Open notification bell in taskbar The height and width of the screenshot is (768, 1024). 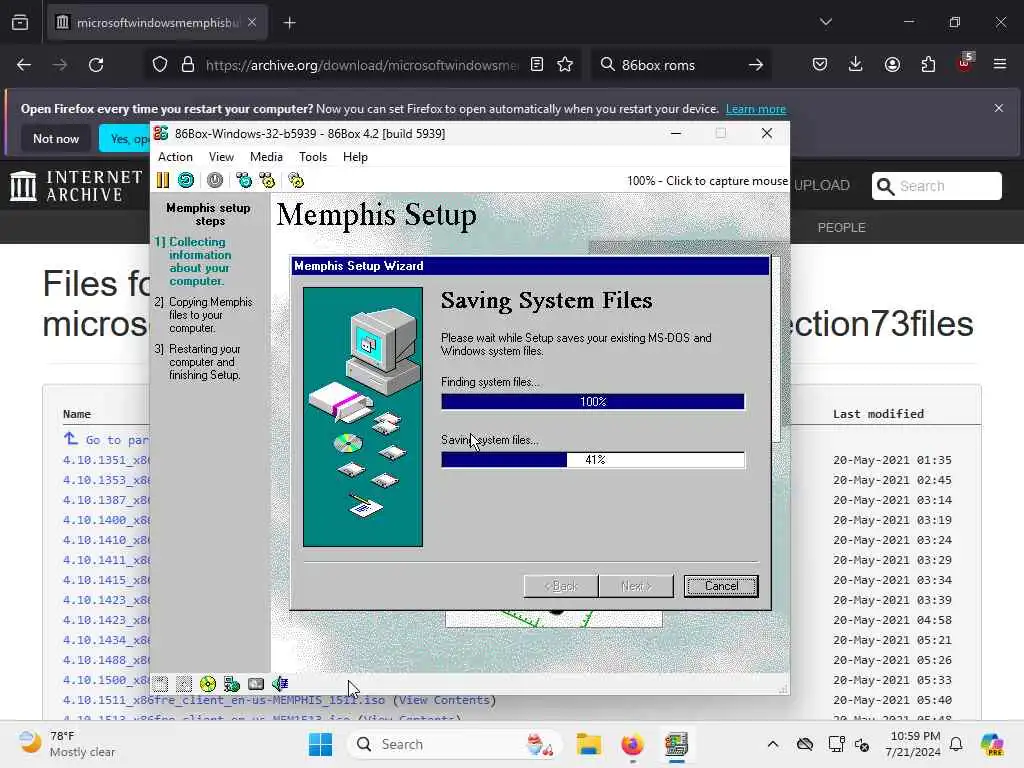(x=956, y=744)
